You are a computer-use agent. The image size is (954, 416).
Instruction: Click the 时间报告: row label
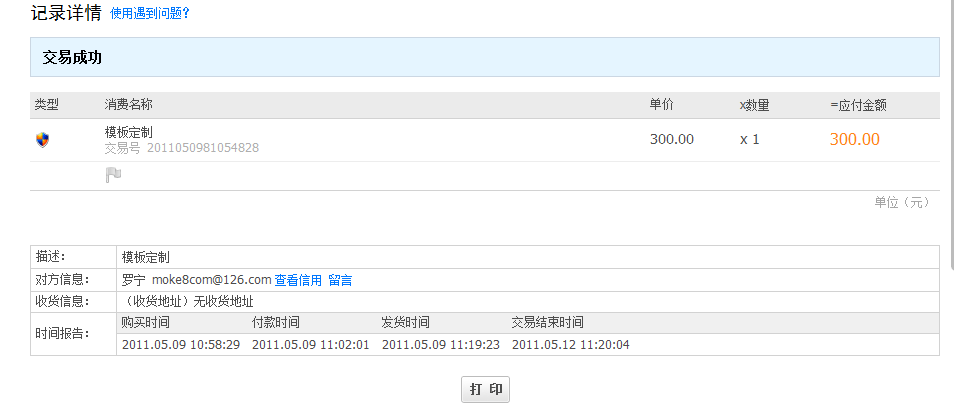[62, 334]
